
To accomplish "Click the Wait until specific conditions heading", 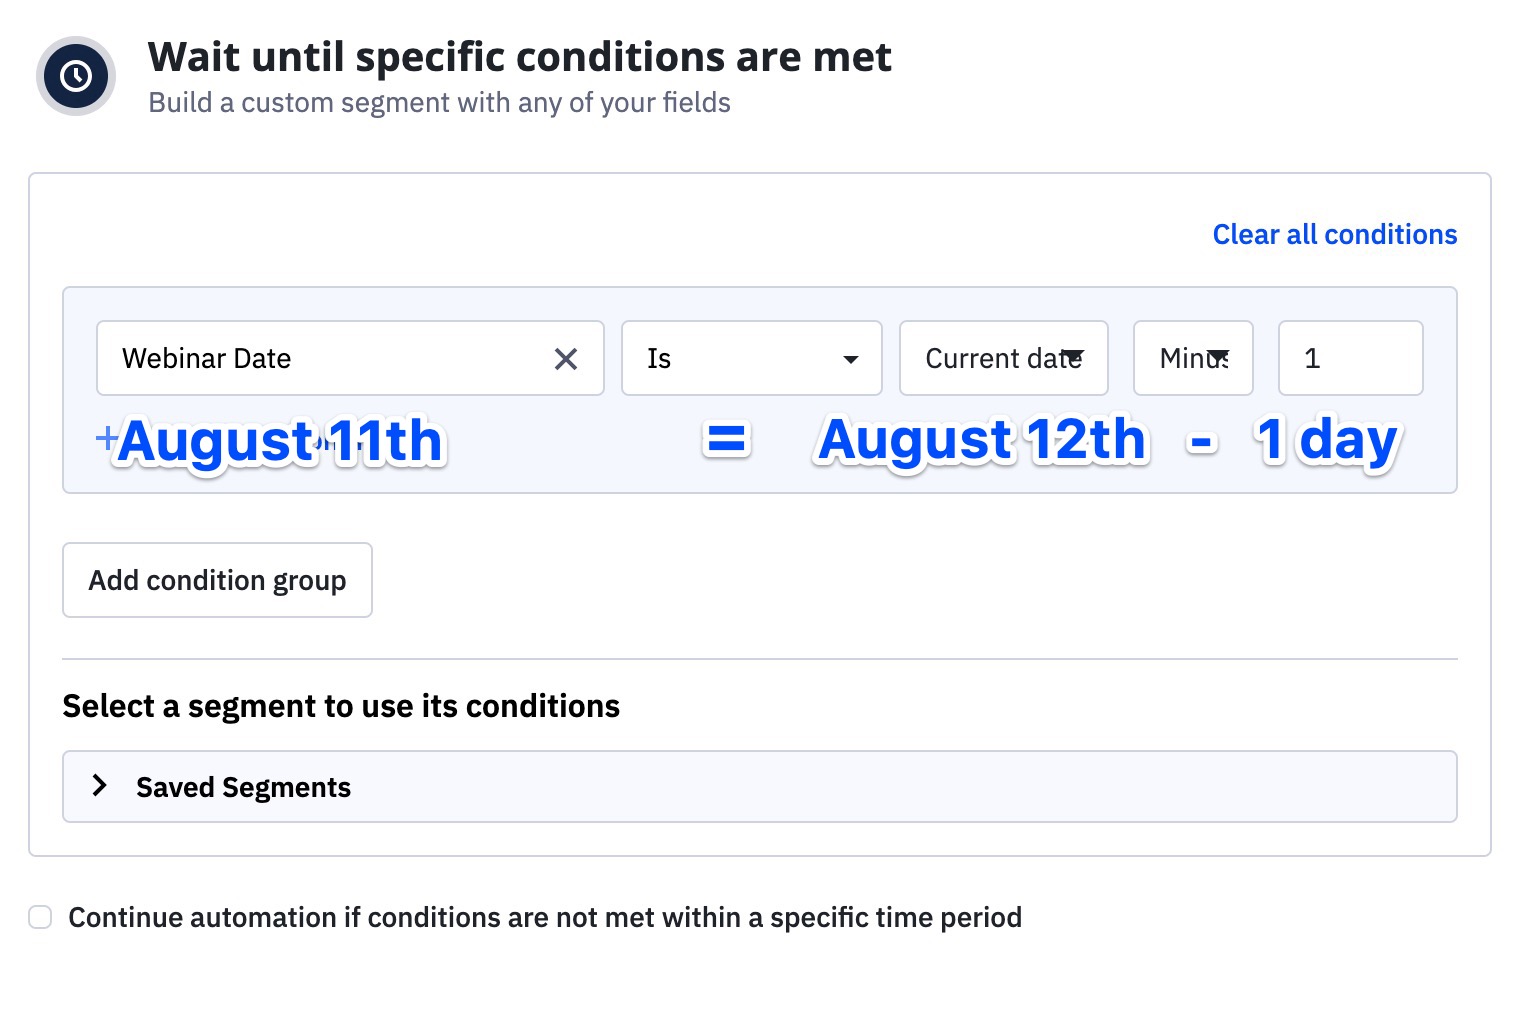I will coord(519,57).
